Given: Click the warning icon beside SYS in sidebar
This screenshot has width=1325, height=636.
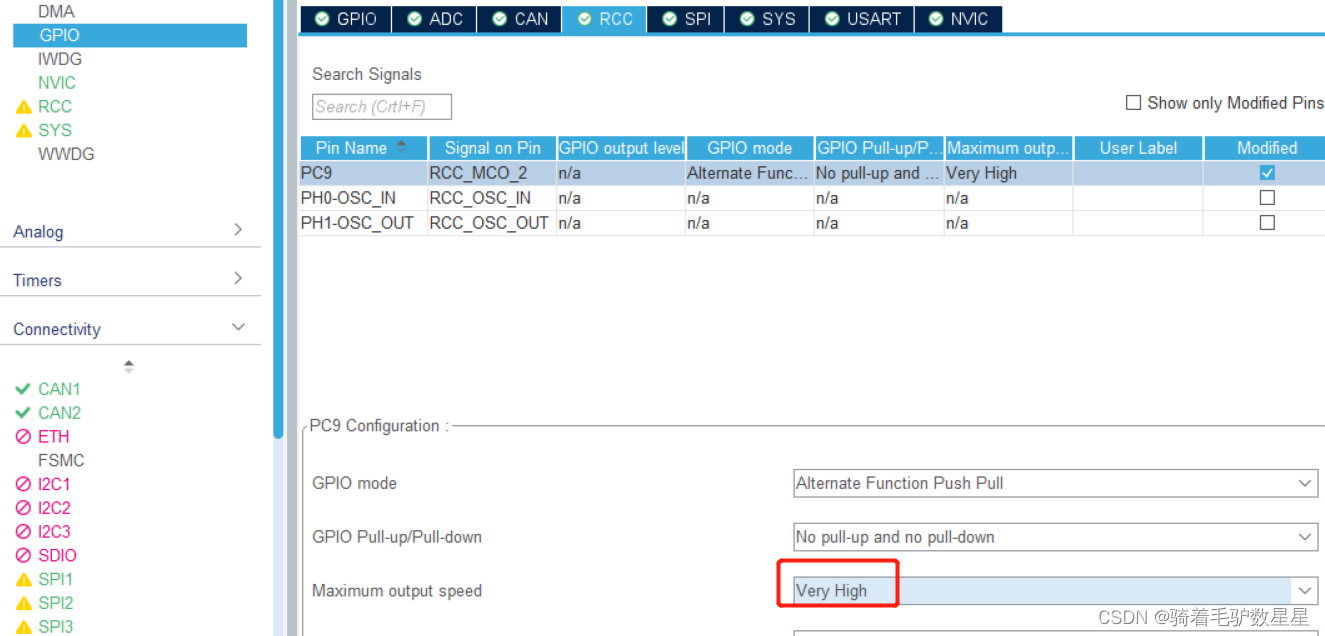Looking at the screenshot, I should coord(24,130).
